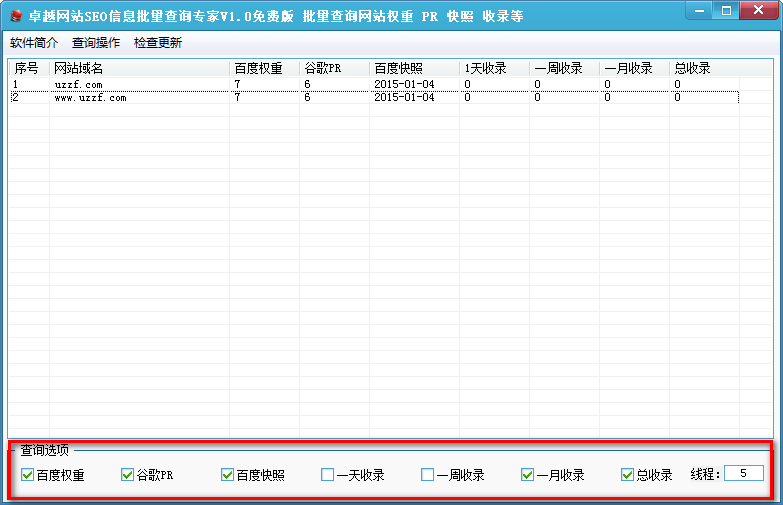Click 总收录 value in uzzf.com row
This screenshot has height=505, width=783.
coord(677,84)
